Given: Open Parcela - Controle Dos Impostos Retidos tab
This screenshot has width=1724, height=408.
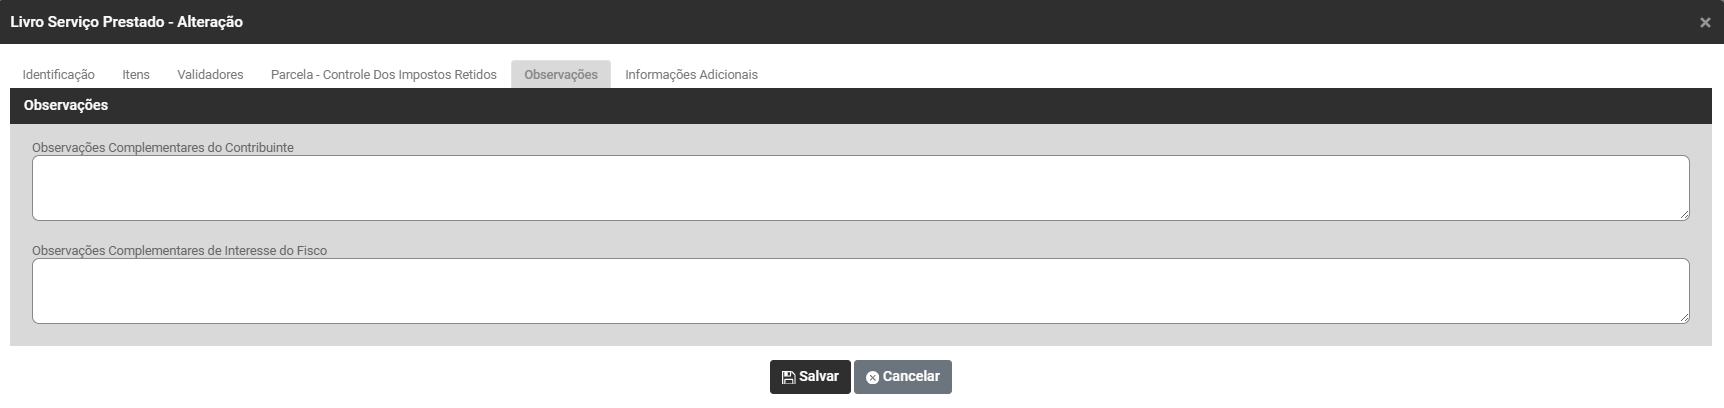Looking at the screenshot, I should point(383,75).
